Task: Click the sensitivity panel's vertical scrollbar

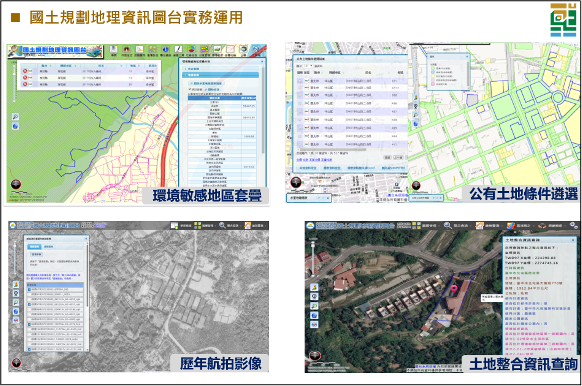Action: (263, 109)
